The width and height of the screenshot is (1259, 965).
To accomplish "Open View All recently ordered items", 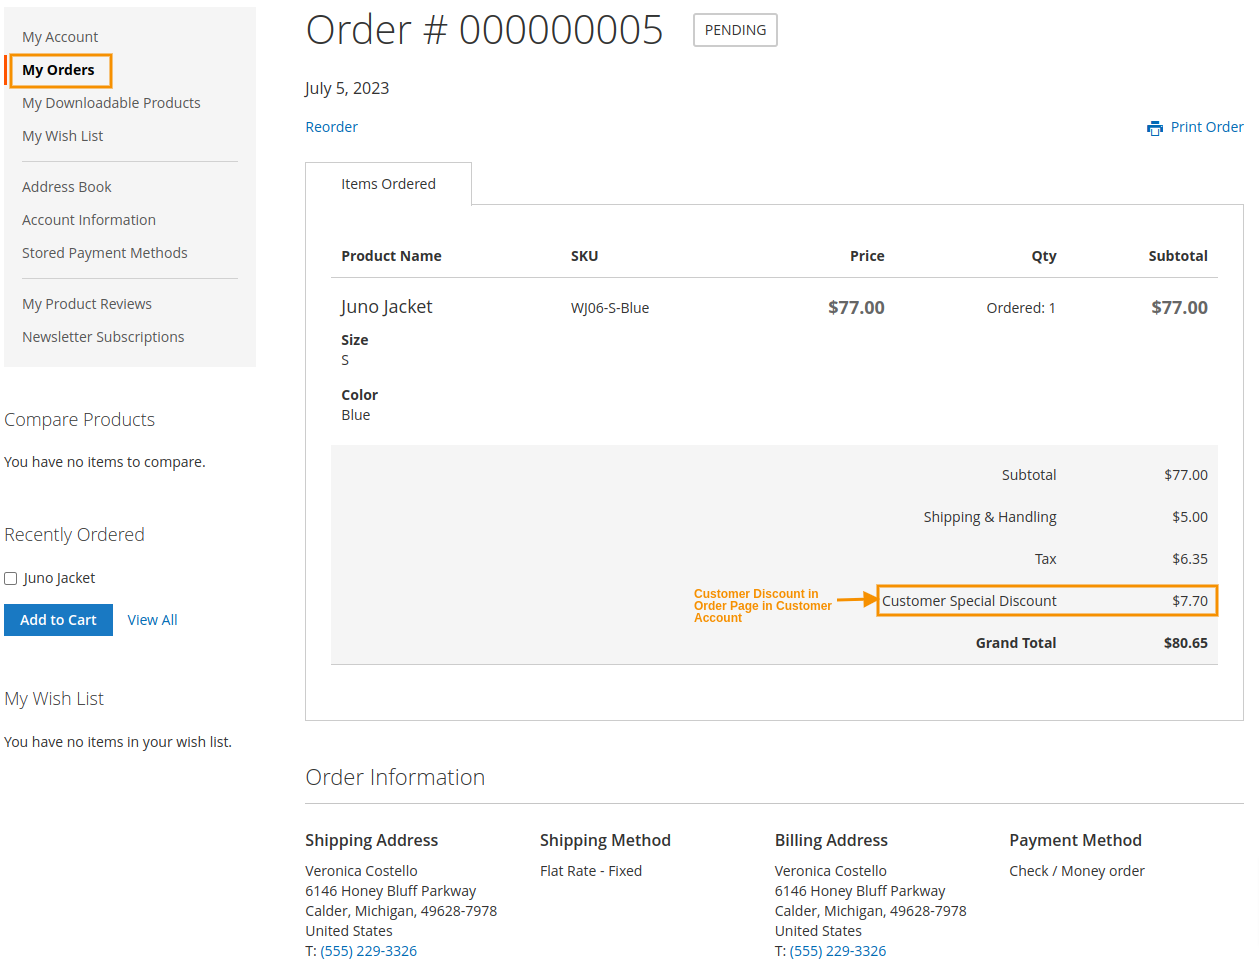I will (x=151, y=619).
